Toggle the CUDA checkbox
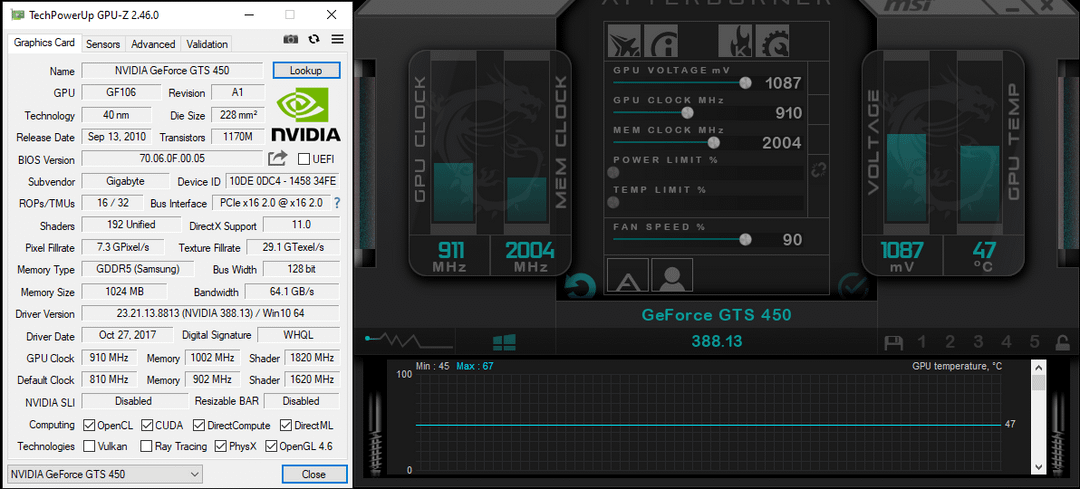The height and width of the screenshot is (489, 1080). (147, 425)
